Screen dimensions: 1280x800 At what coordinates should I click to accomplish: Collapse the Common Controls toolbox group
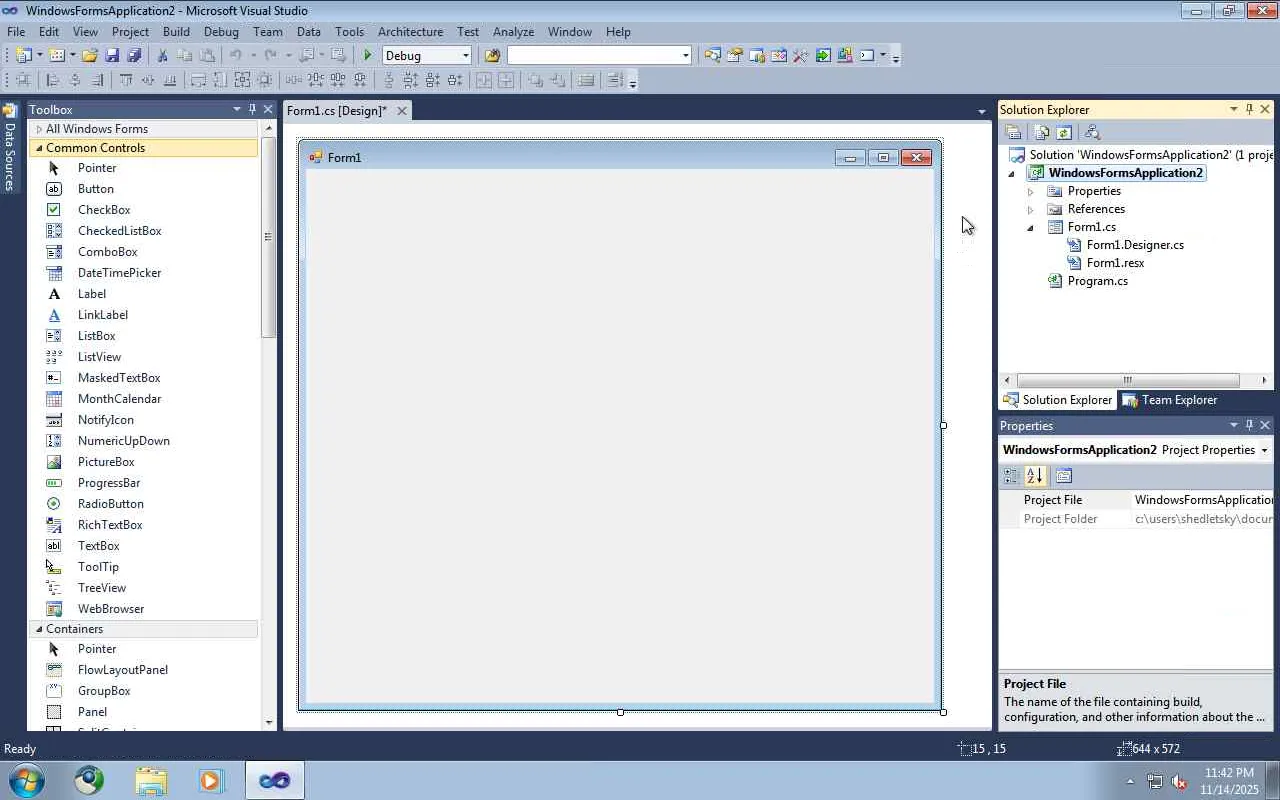pos(39,148)
